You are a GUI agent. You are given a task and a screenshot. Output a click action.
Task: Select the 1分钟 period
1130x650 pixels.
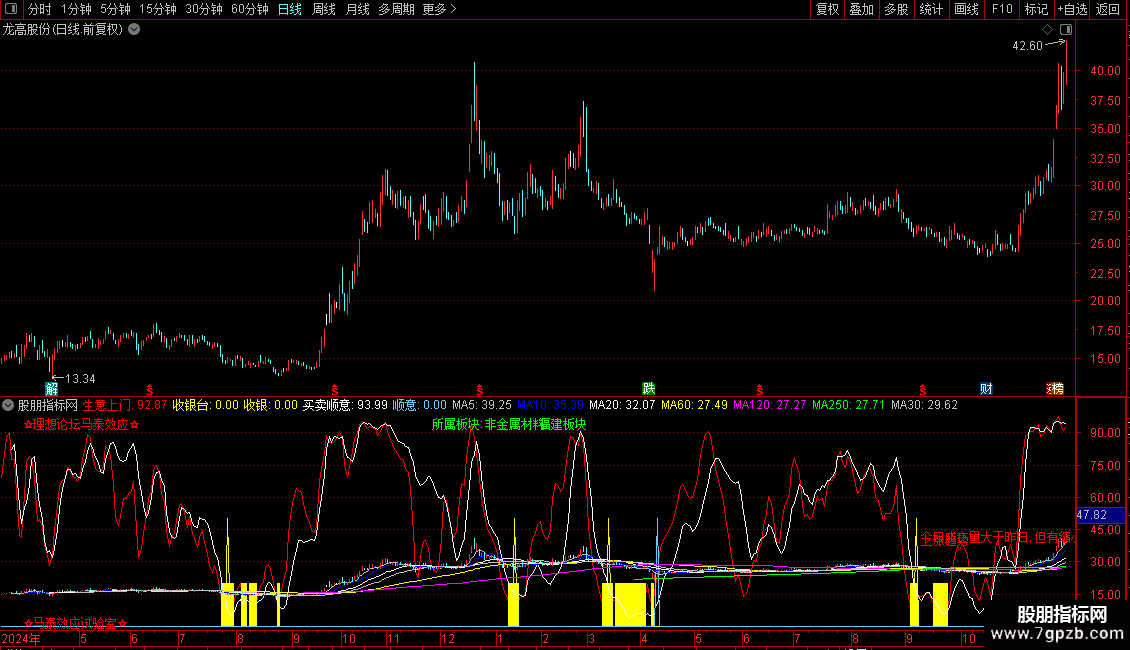click(76, 9)
